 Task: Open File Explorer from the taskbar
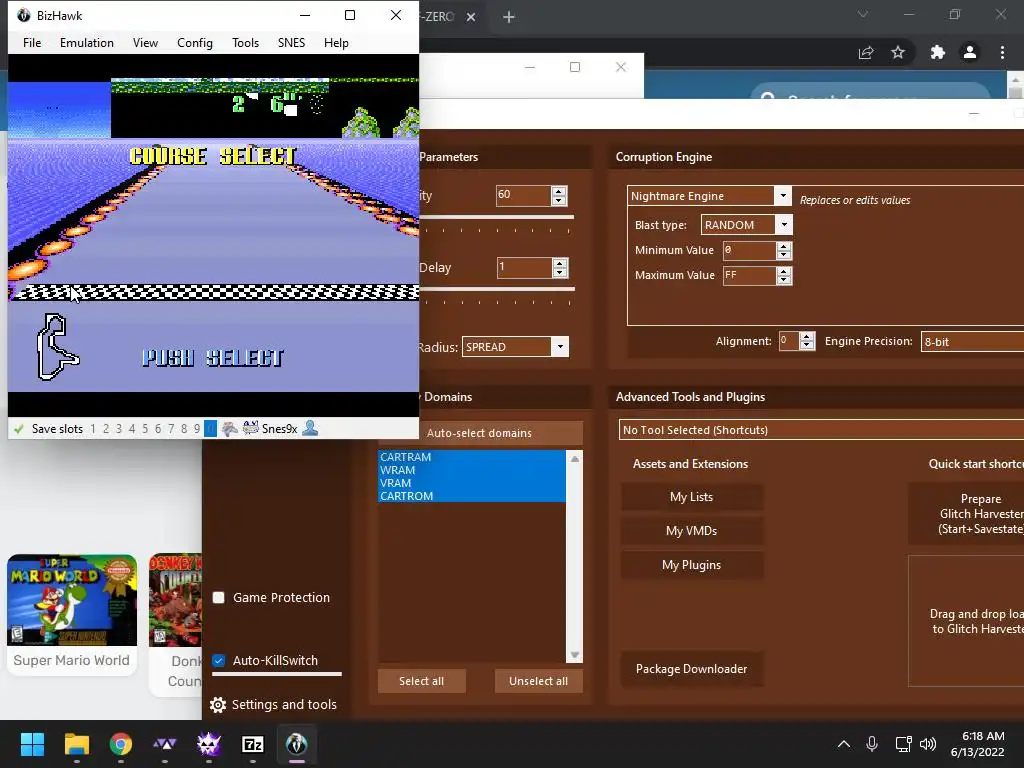[76, 744]
